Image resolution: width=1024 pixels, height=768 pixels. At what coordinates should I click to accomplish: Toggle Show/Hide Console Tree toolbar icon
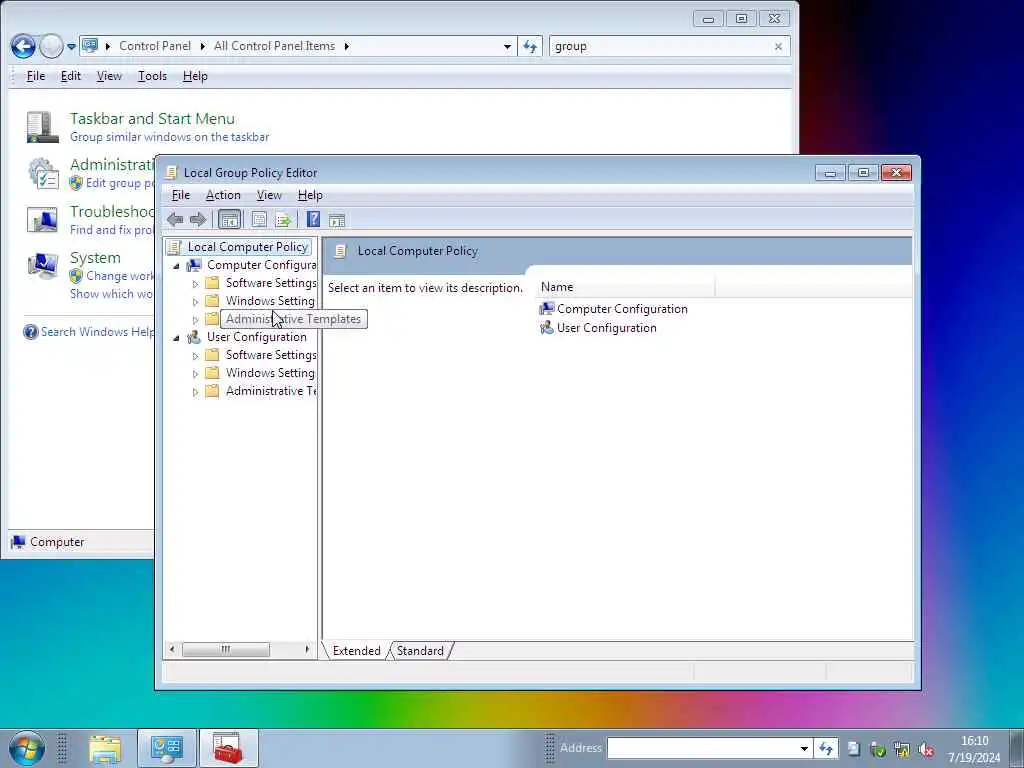pos(229,219)
